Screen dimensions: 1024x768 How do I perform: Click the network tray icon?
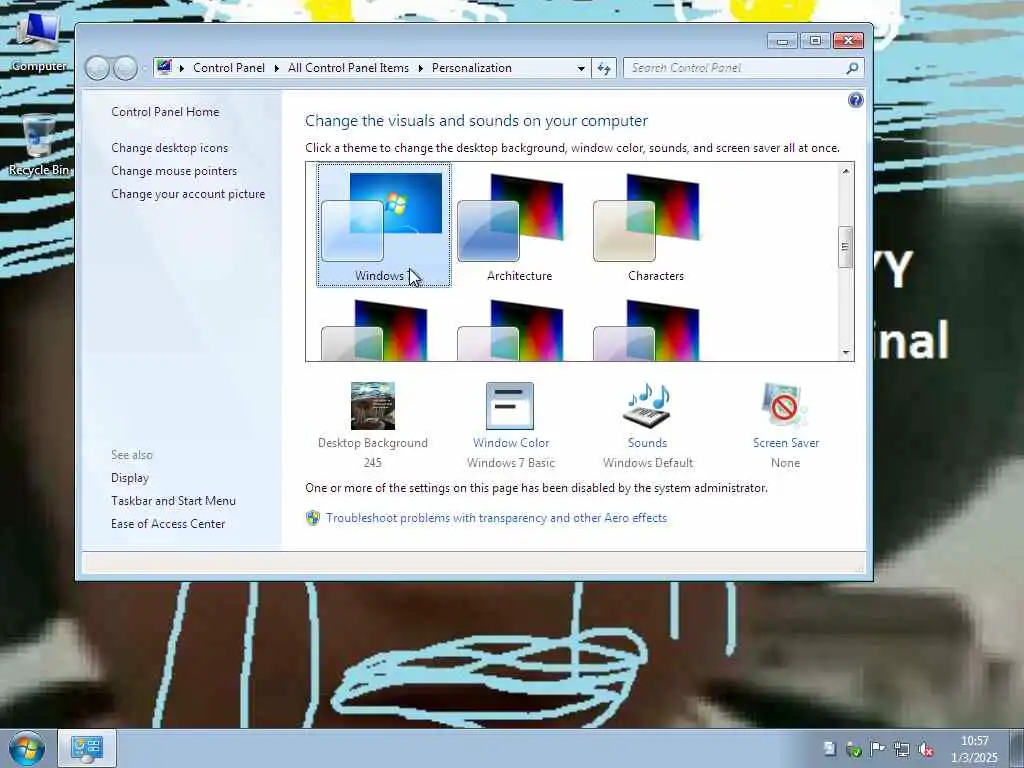[902, 749]
